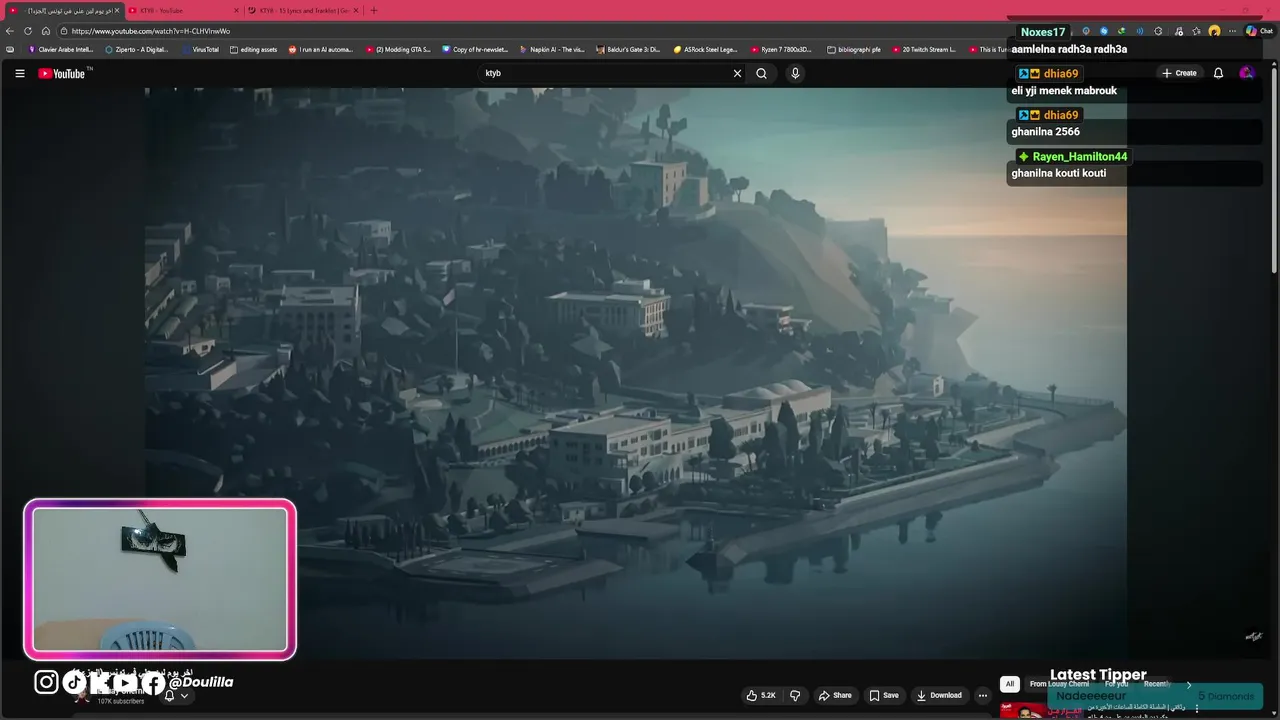Reload the page with the refresh icon
Screen dimensions: 1280x720
pos(27,31)
